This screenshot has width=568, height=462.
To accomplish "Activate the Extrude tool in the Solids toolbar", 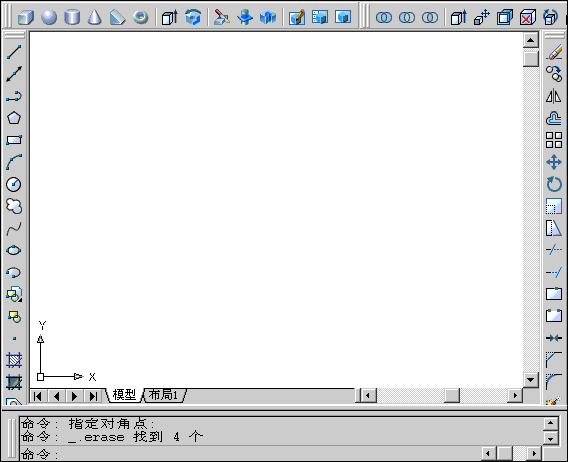I will [x=170, y=17].
